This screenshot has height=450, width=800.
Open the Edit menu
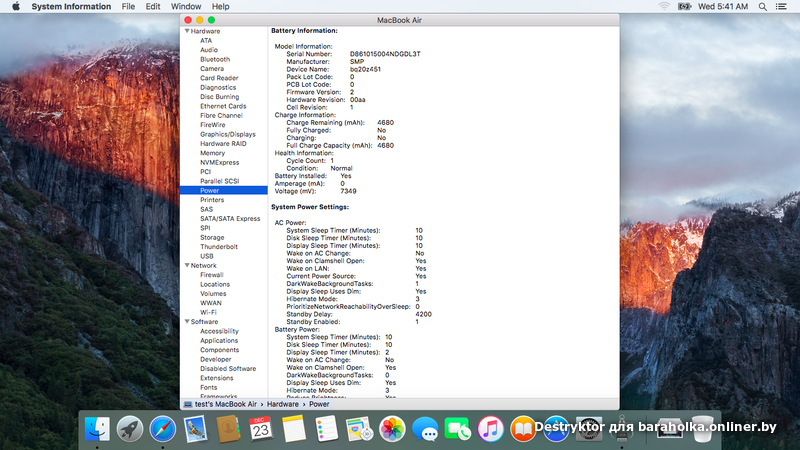153,7
